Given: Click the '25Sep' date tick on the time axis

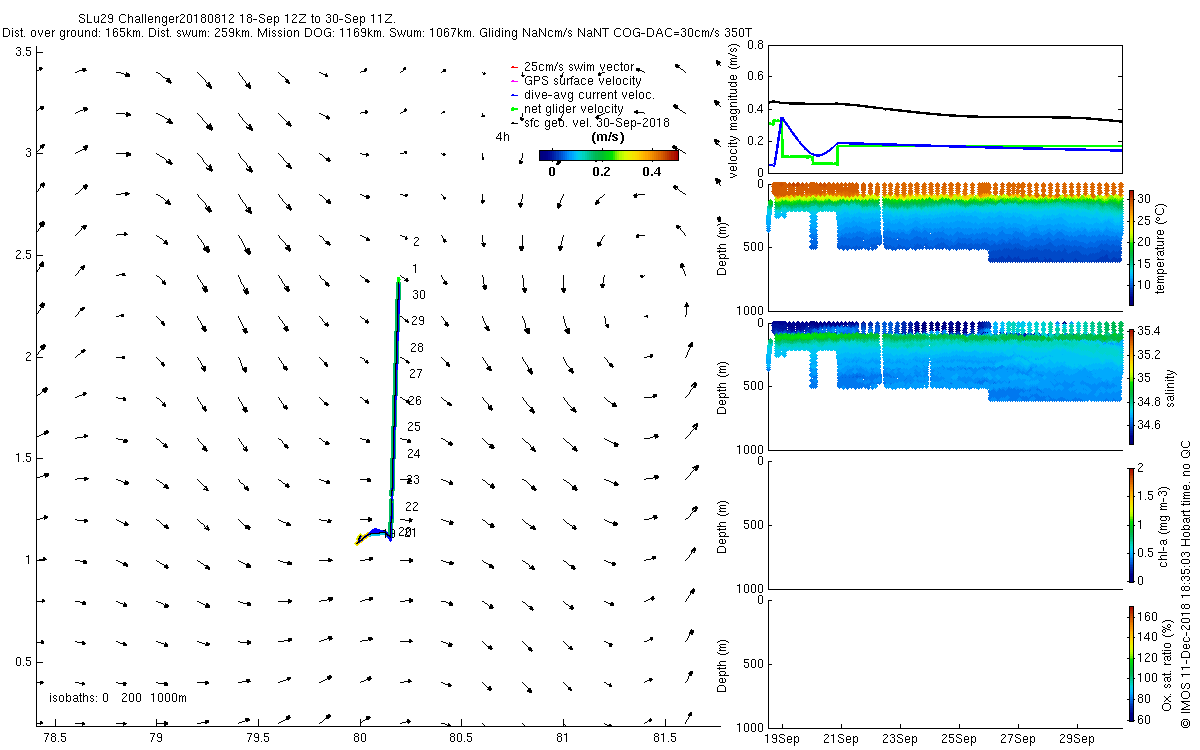Looking at the screenshot, I should tap(959, 739).
